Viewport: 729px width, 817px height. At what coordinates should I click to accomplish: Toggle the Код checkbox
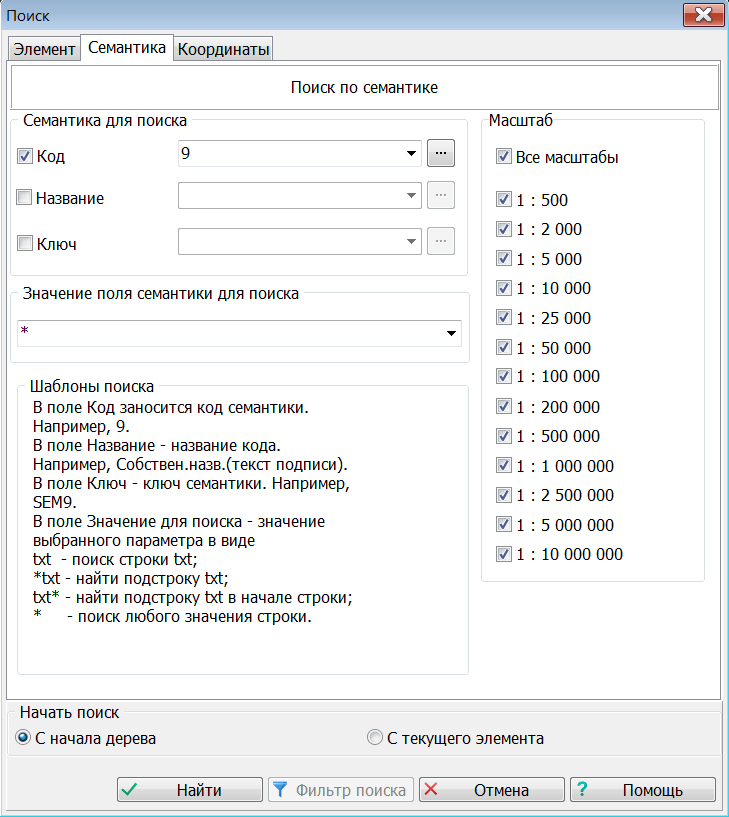(x=25, y=156)
